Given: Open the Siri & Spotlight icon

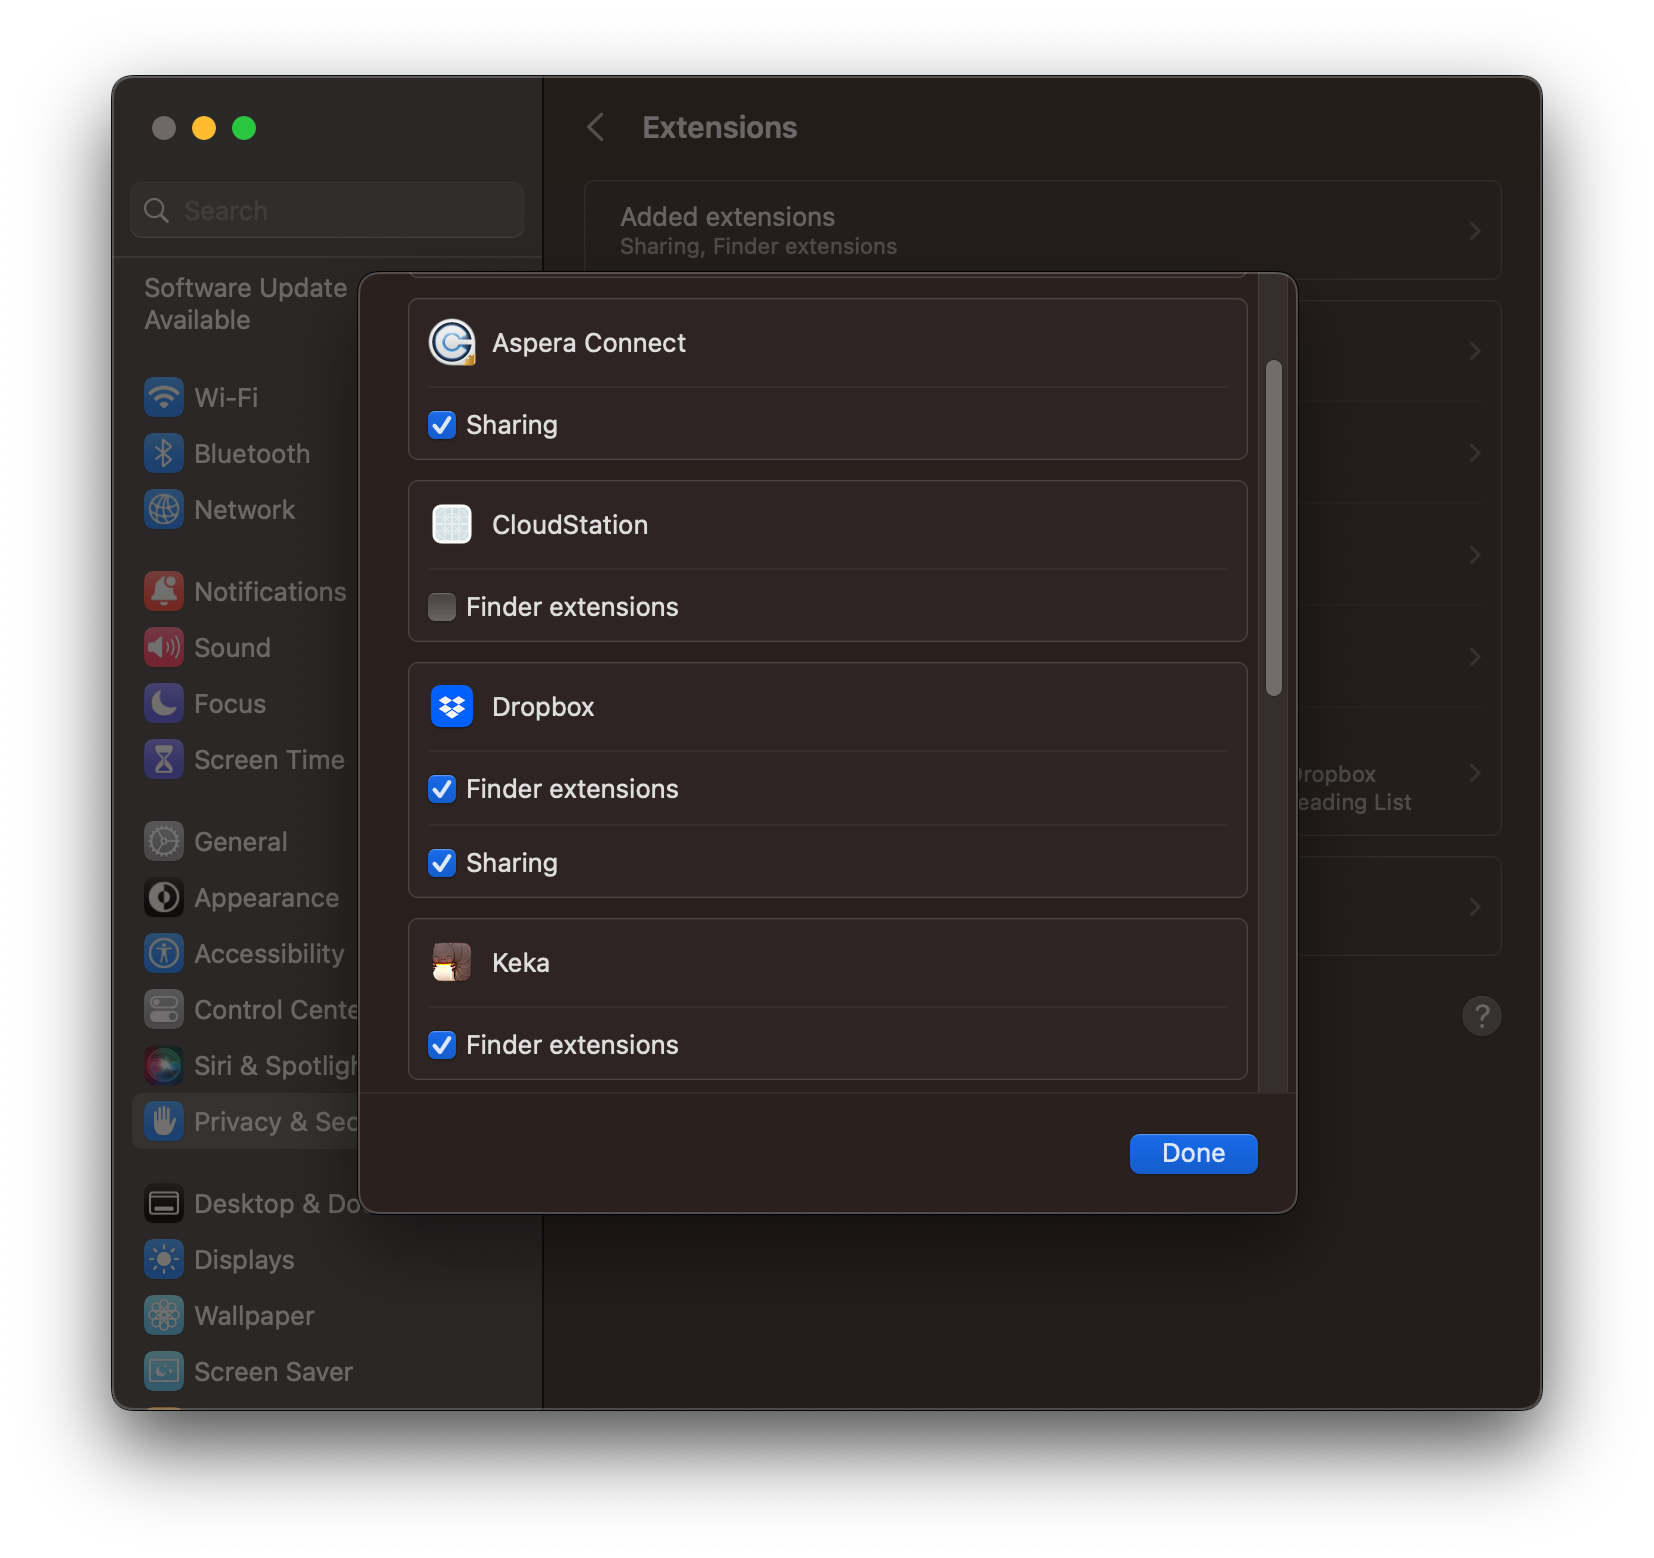Looking at the screenshot, I should click(164, 1065).
